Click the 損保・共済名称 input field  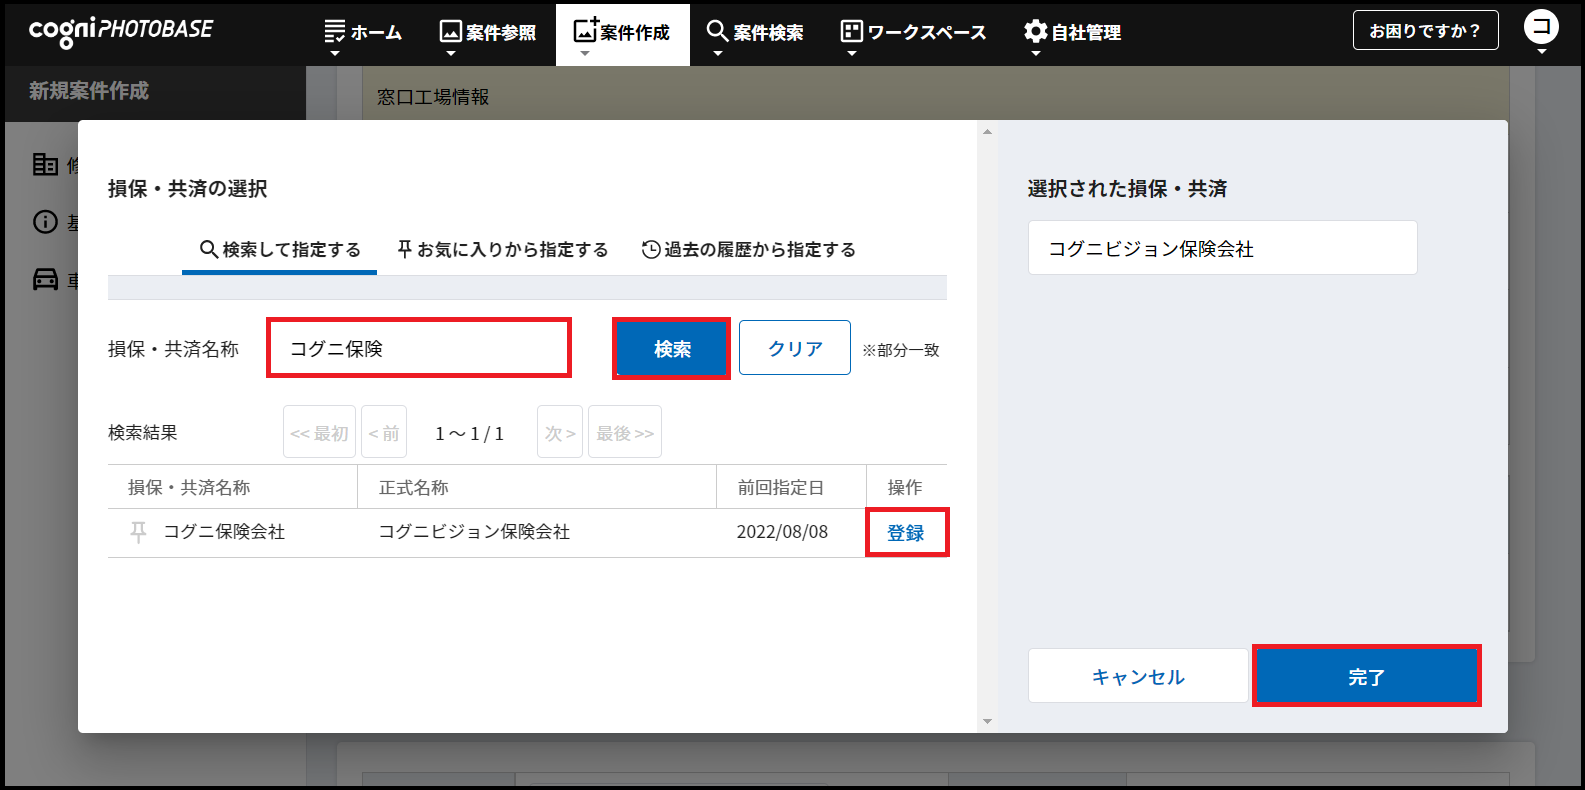click(x=419, y=348)
